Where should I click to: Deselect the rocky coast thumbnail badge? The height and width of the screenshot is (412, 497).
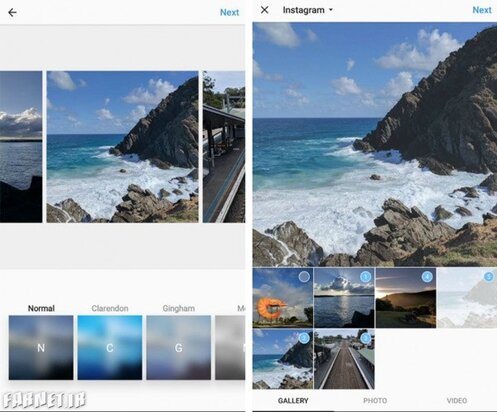[304, 338]
